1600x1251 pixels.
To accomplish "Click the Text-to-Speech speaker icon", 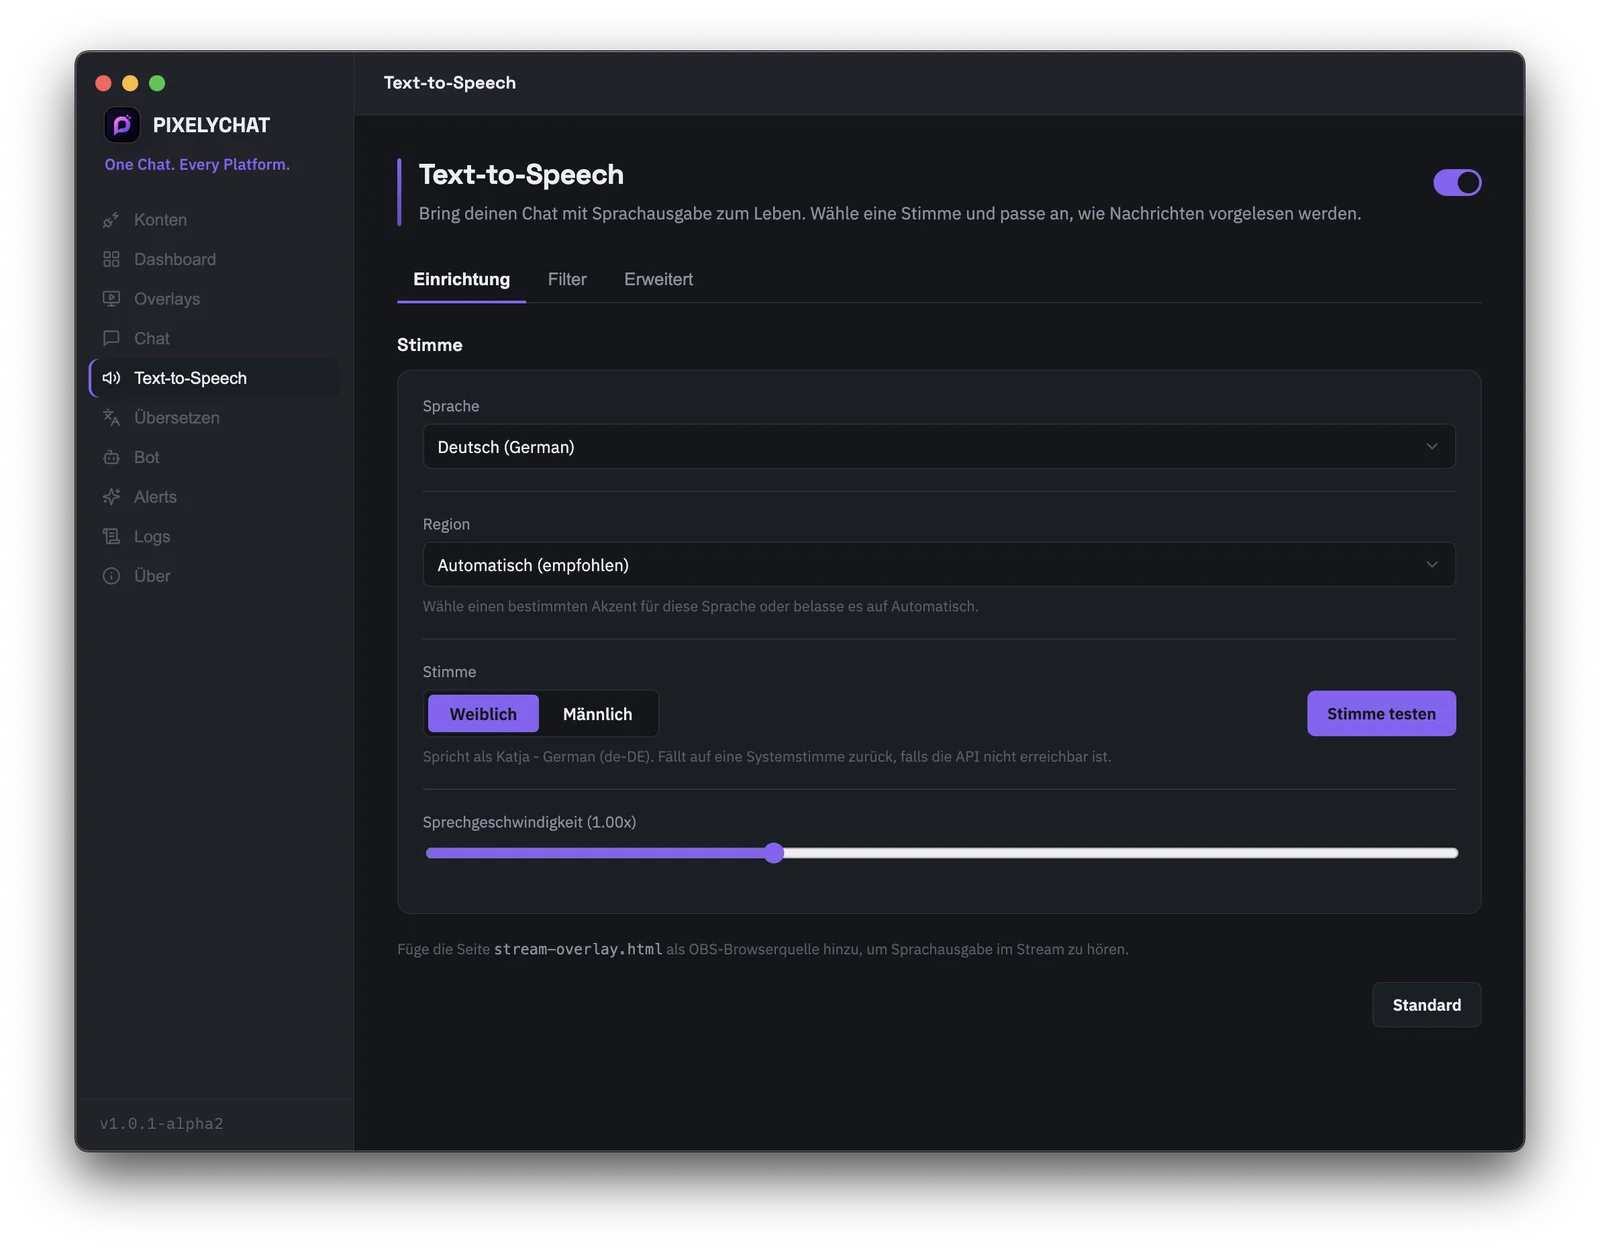I will pos(111,378).
